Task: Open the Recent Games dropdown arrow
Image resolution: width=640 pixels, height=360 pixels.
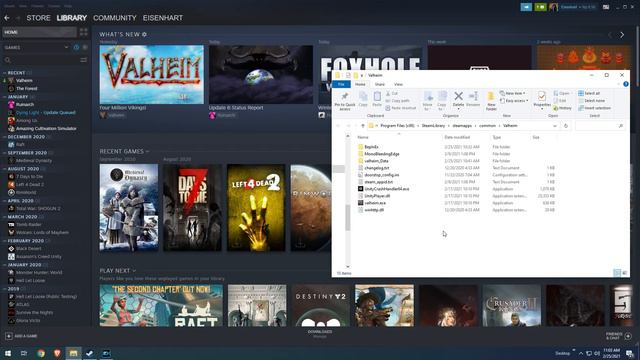Action: coord(147,151)
